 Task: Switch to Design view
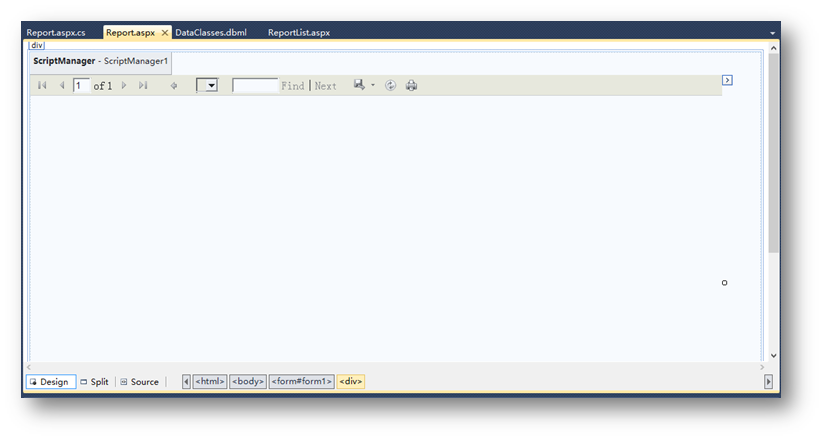click(51, 382)
